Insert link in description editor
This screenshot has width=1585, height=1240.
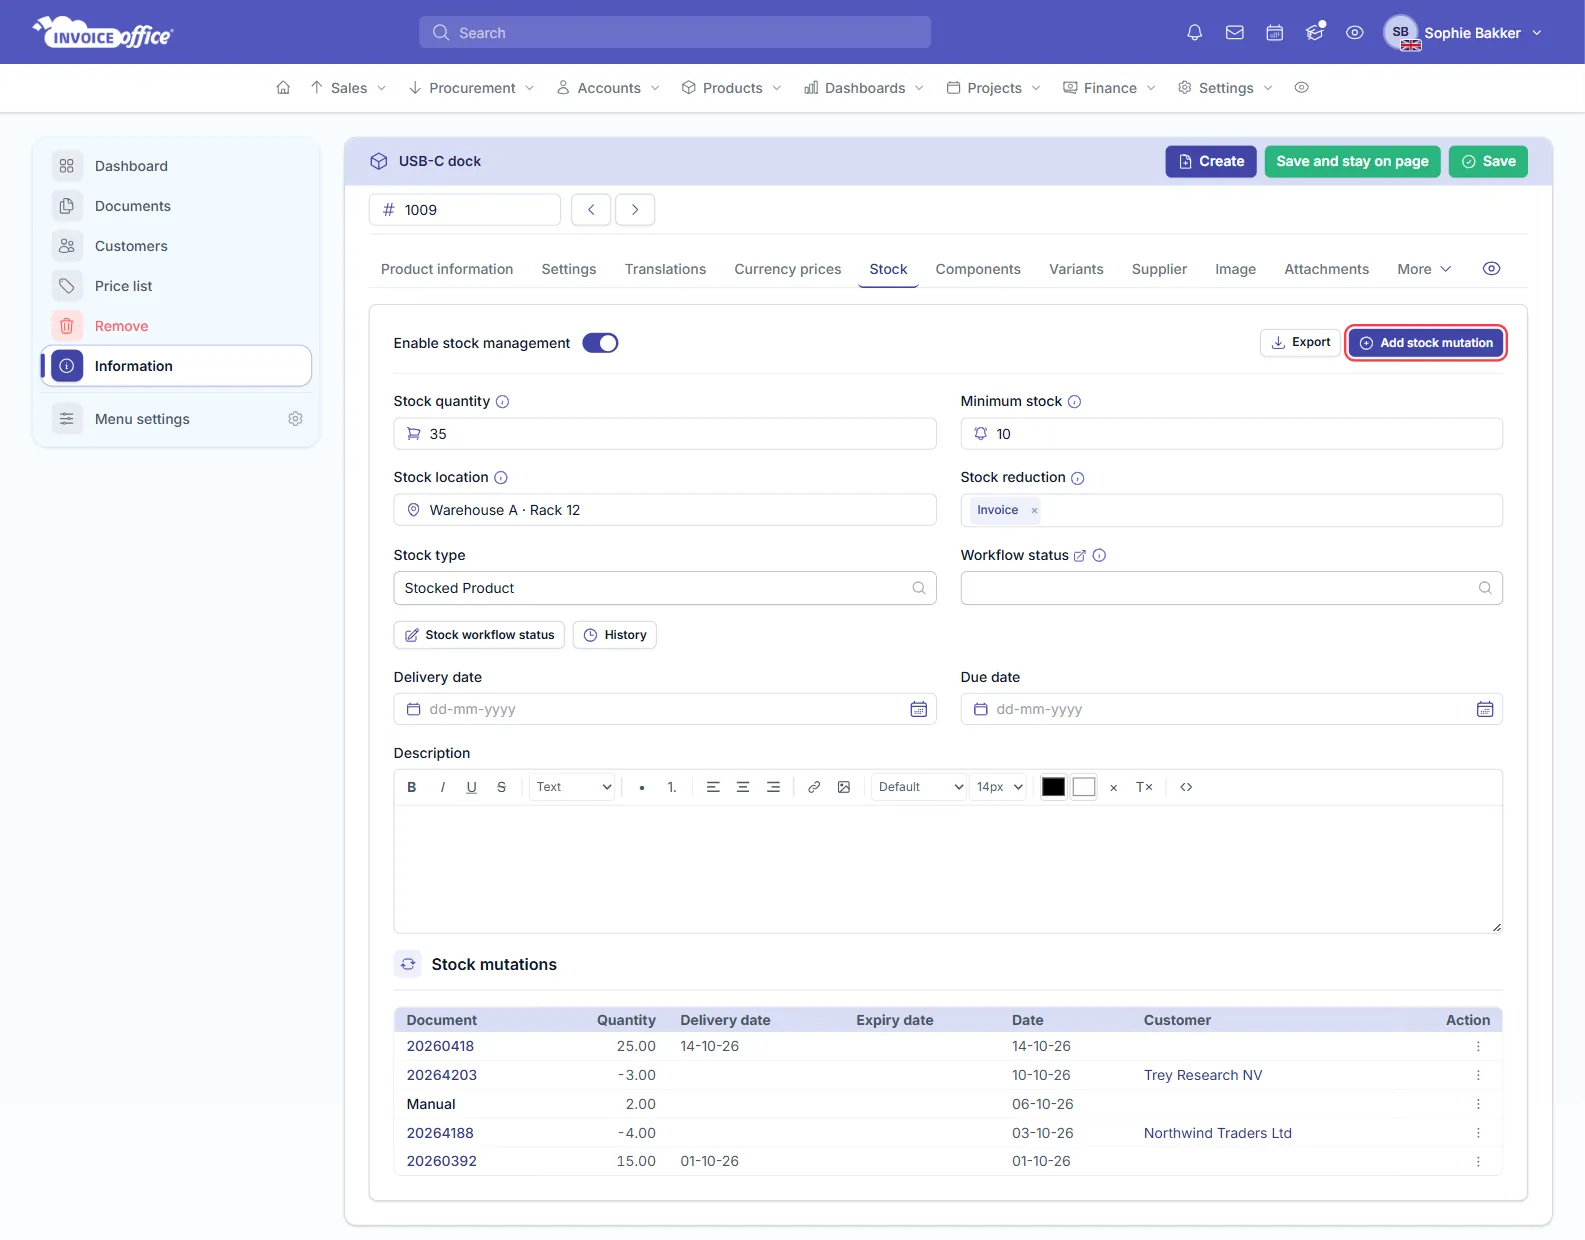coord(814,787)
